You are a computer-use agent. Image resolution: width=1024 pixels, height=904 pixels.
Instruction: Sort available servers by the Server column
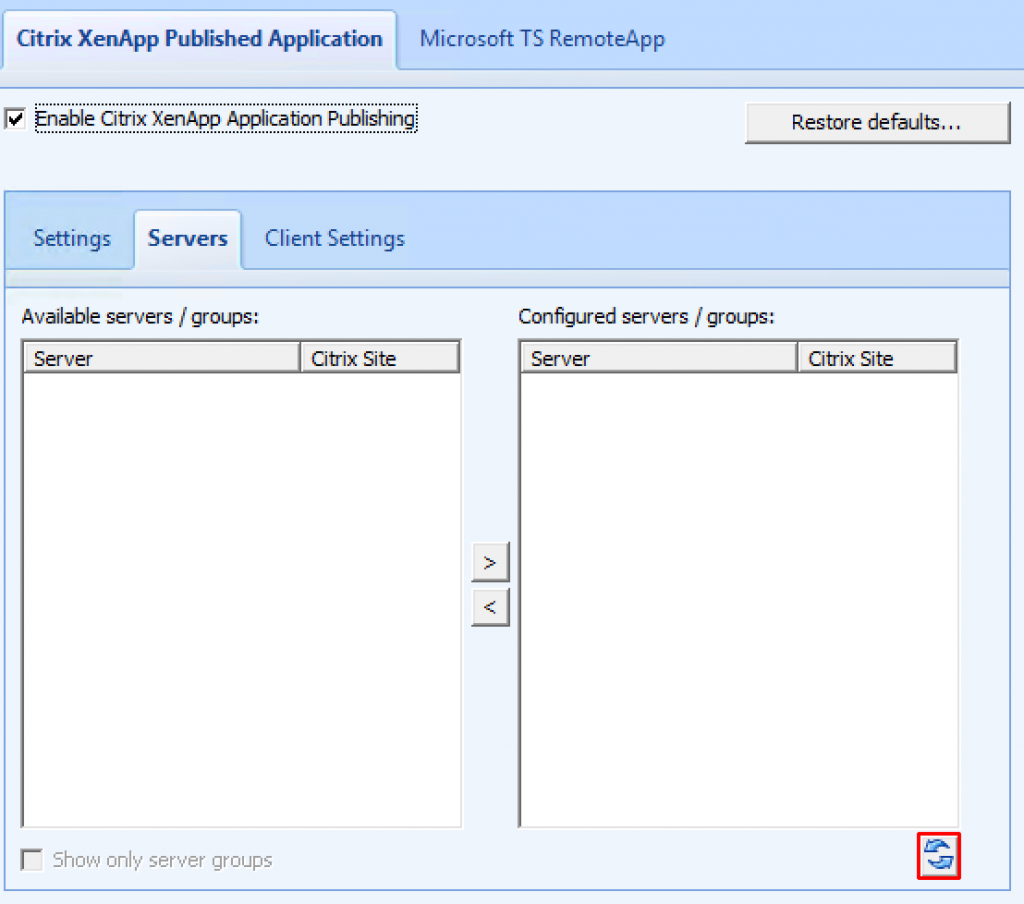(160, 357)
